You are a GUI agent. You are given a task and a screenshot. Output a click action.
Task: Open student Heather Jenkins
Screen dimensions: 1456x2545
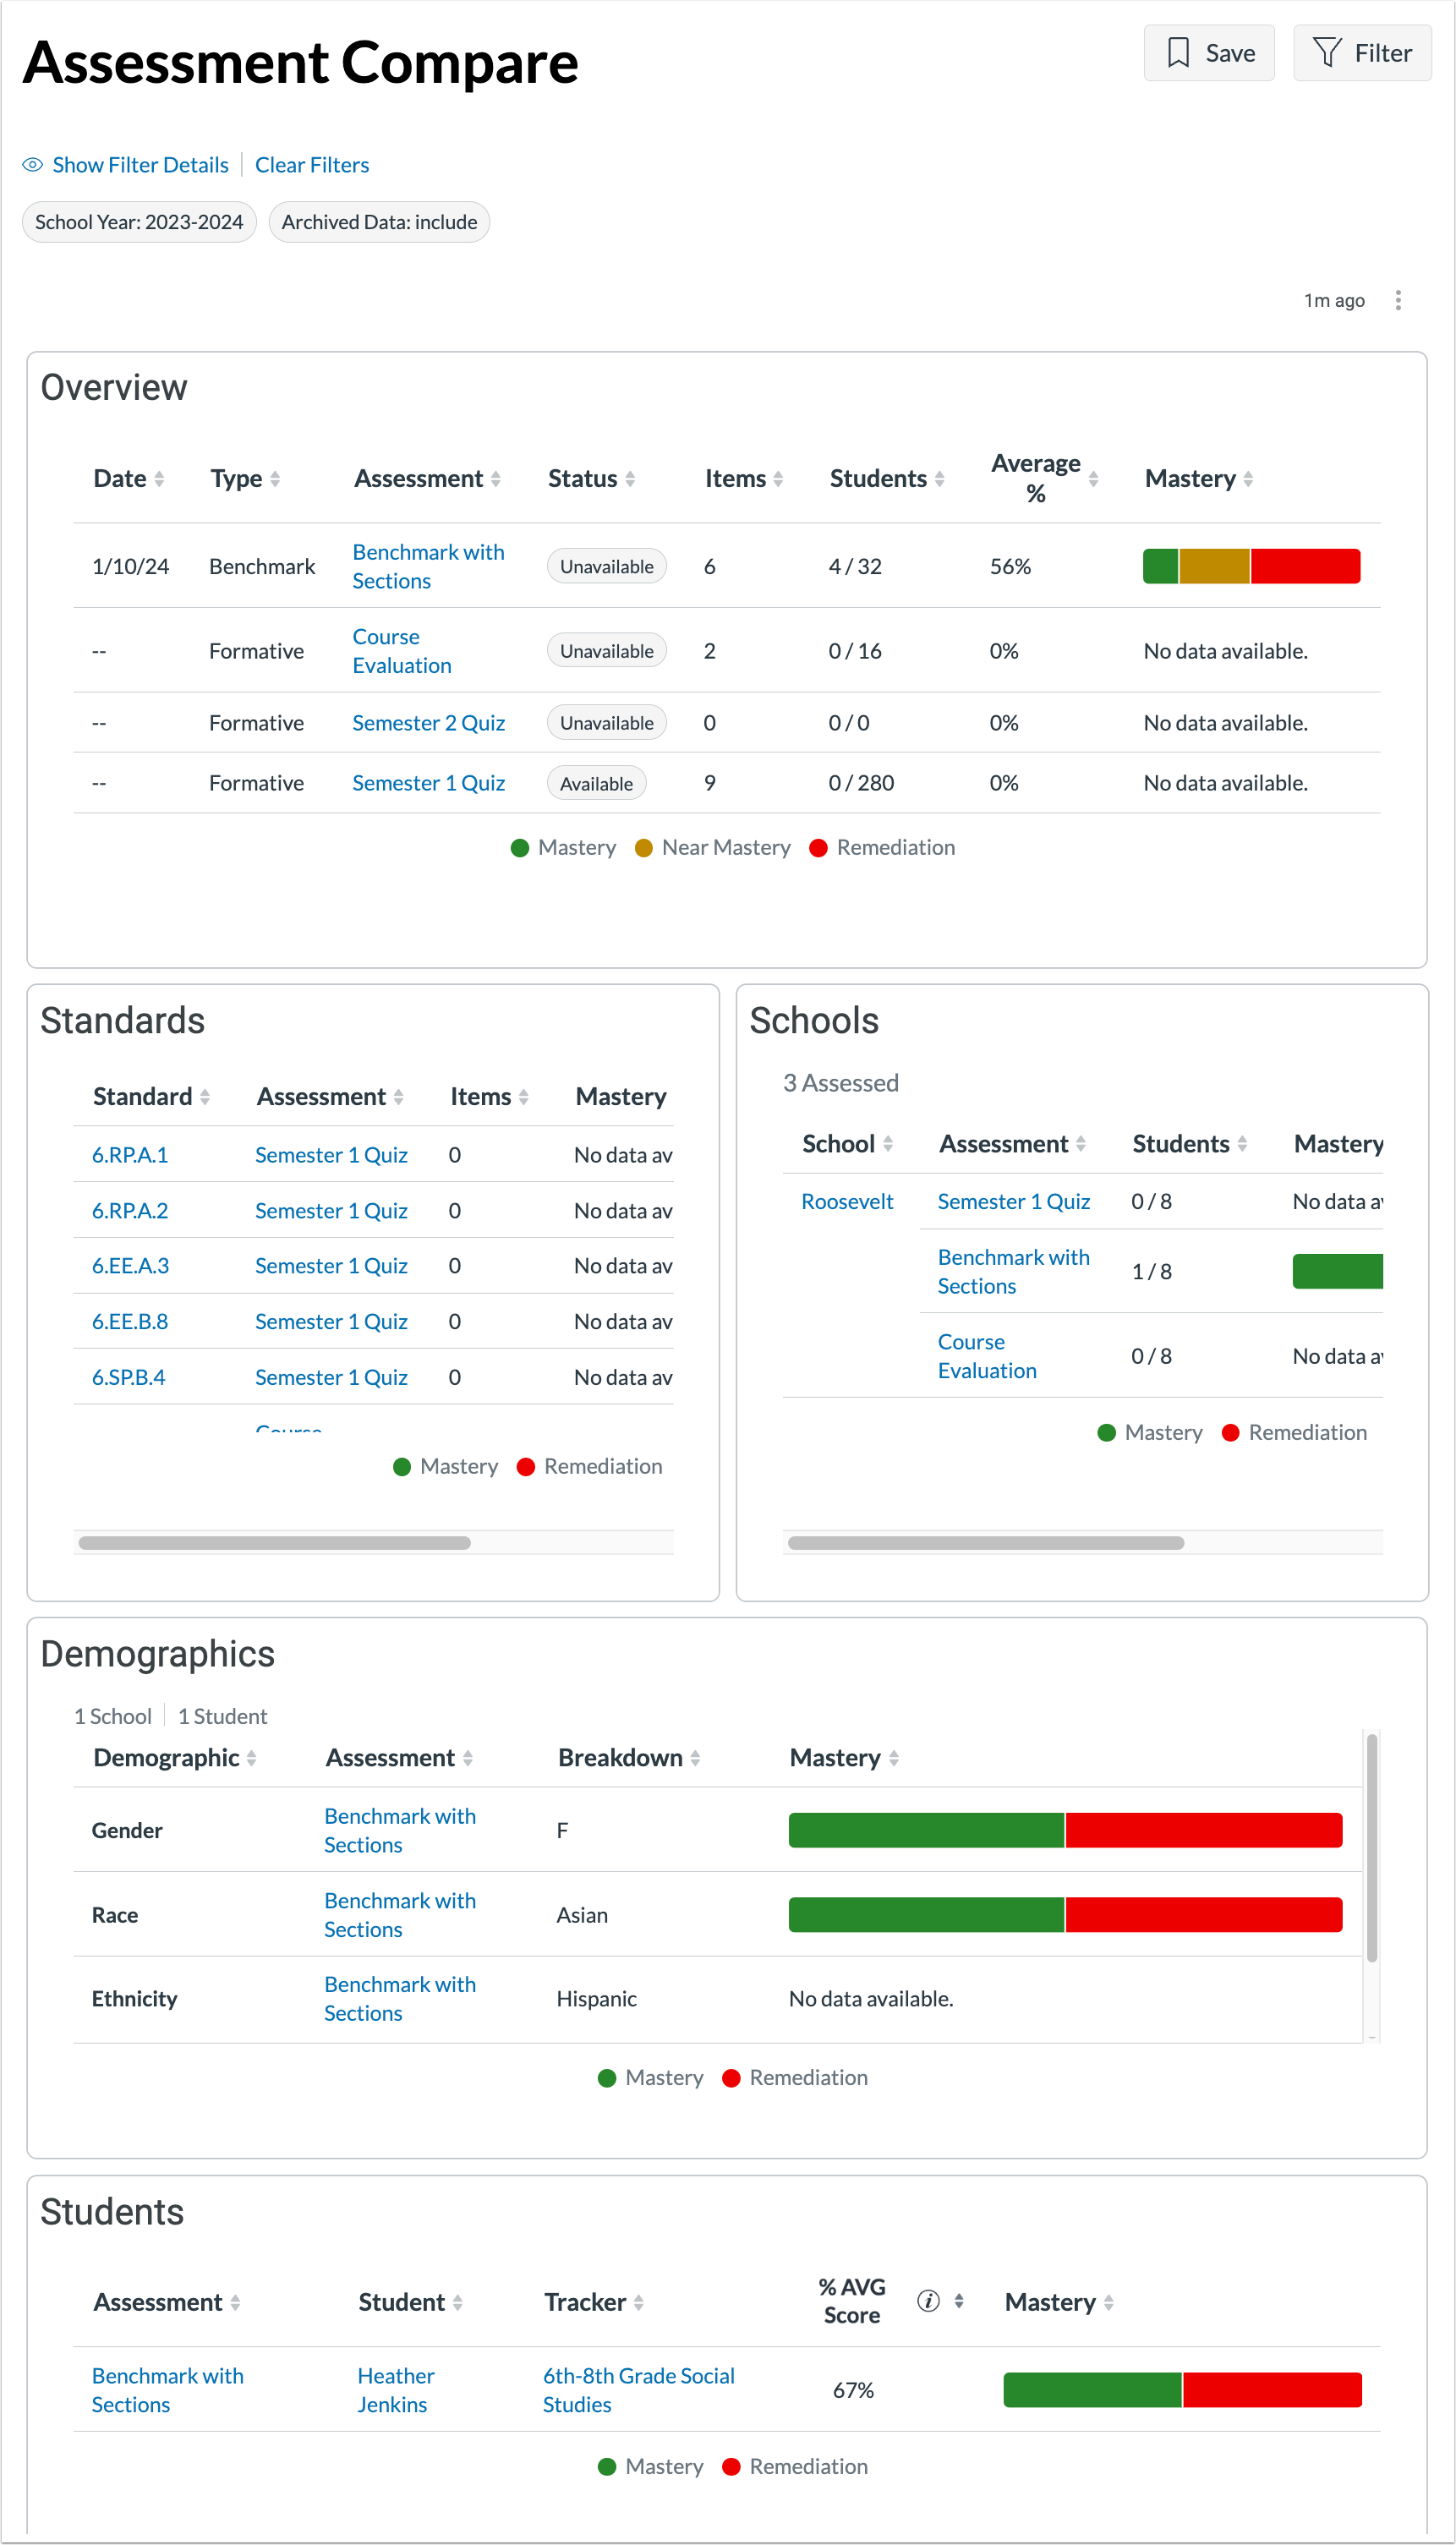coord(395,2390)
